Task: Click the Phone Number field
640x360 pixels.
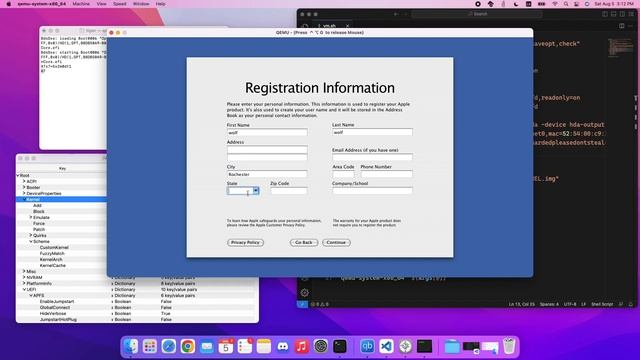Action: click(387, 174)
